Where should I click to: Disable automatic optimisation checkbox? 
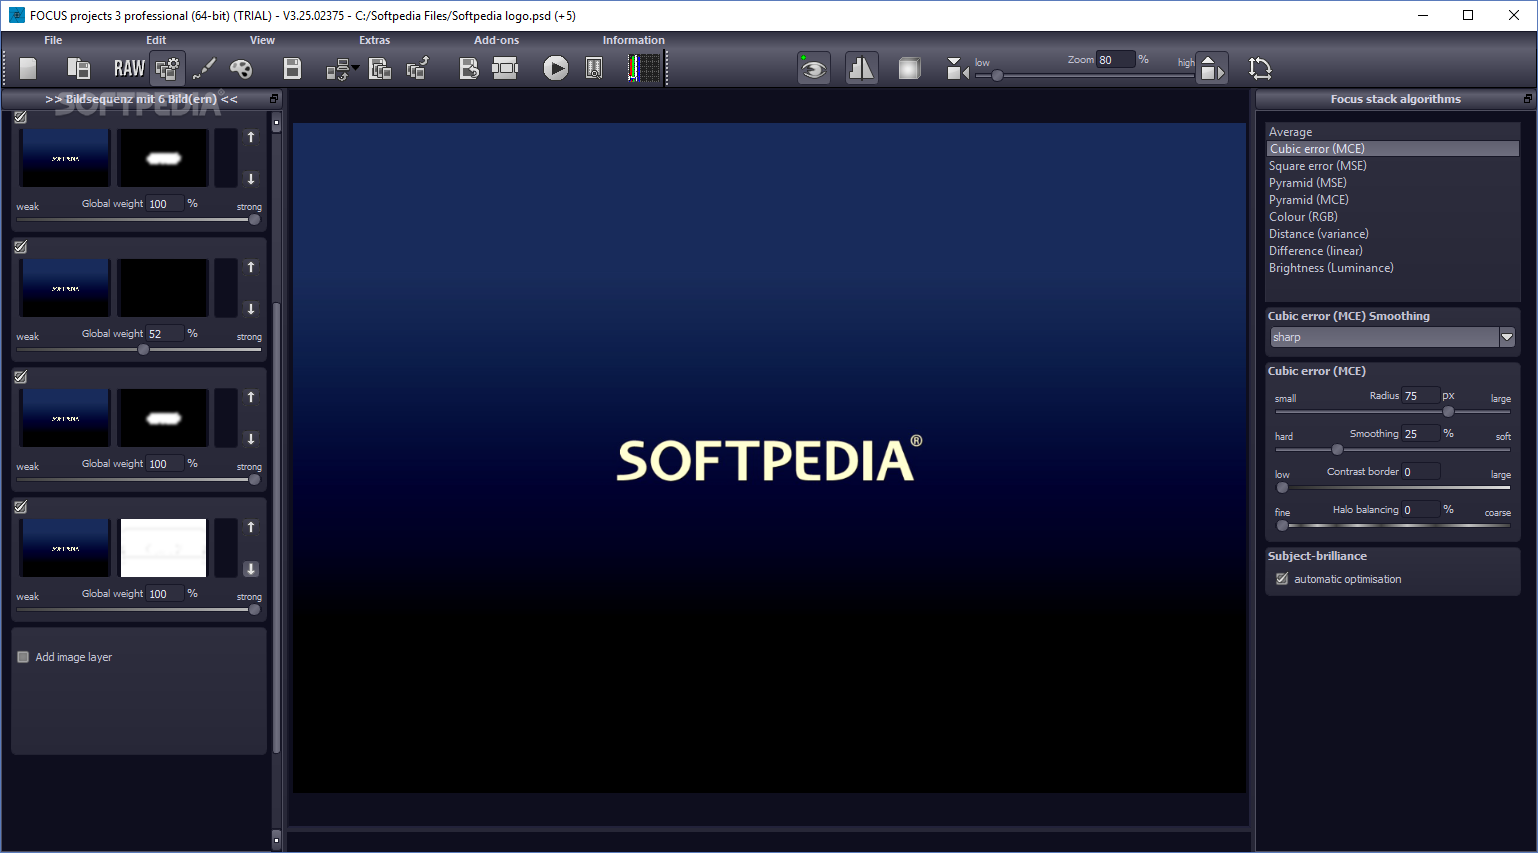pyautogui.click(x=1282, y=579)
